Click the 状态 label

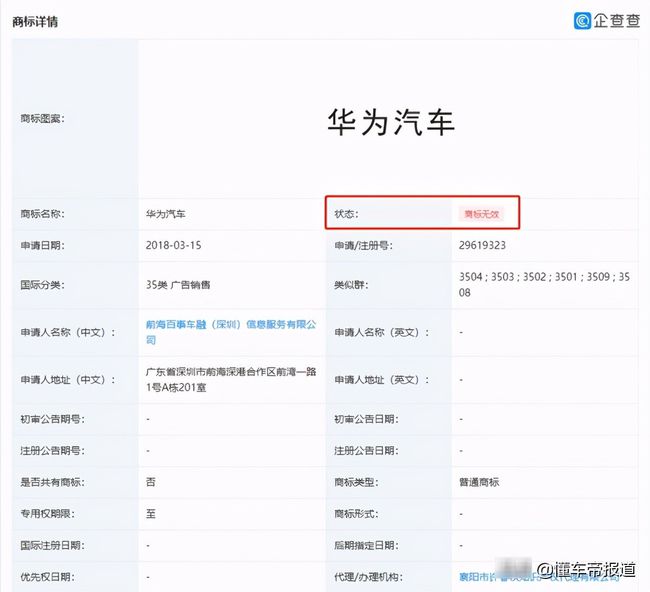tap(347, 214)
